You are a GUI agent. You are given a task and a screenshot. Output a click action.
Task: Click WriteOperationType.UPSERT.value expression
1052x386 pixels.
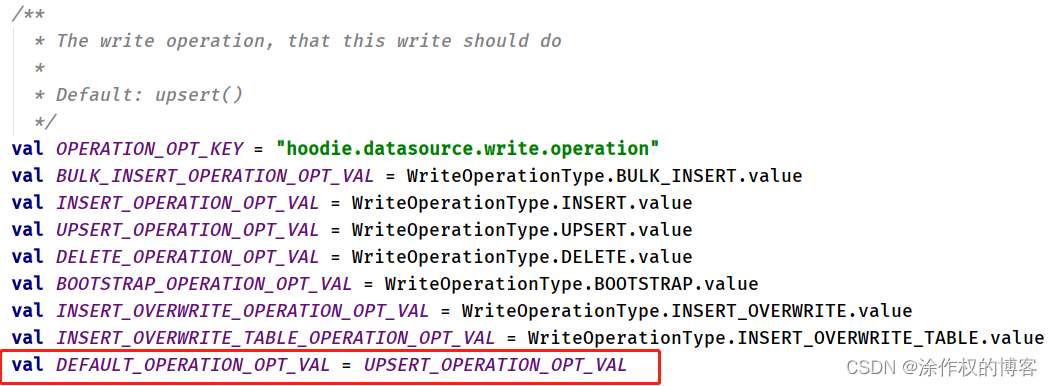[x=522, y=230]
